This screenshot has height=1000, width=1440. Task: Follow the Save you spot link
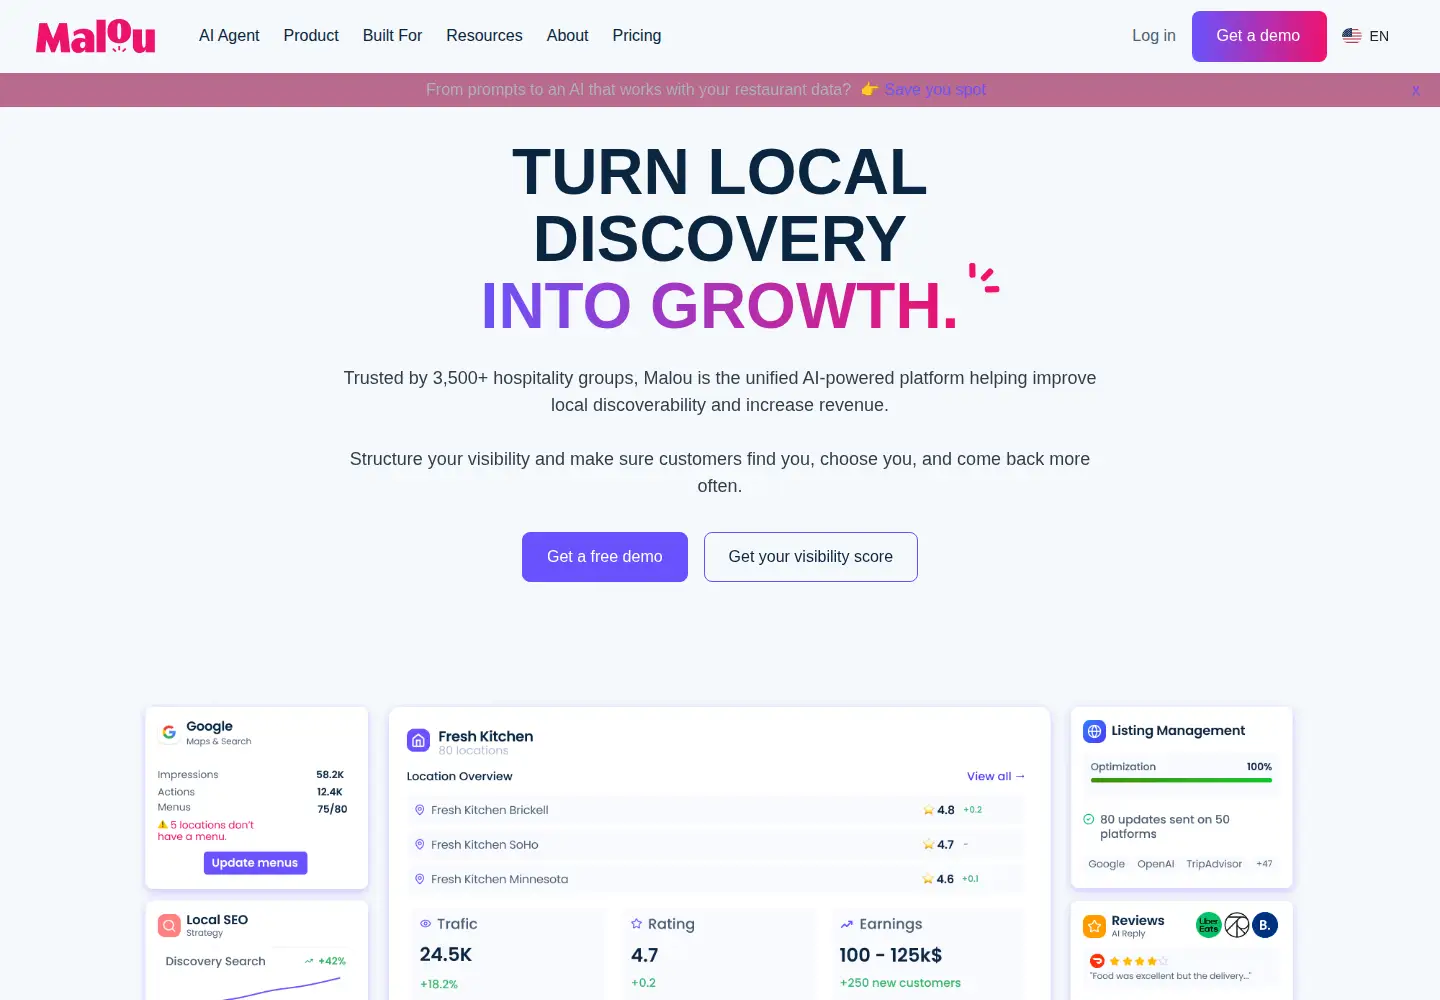(935, 90)
